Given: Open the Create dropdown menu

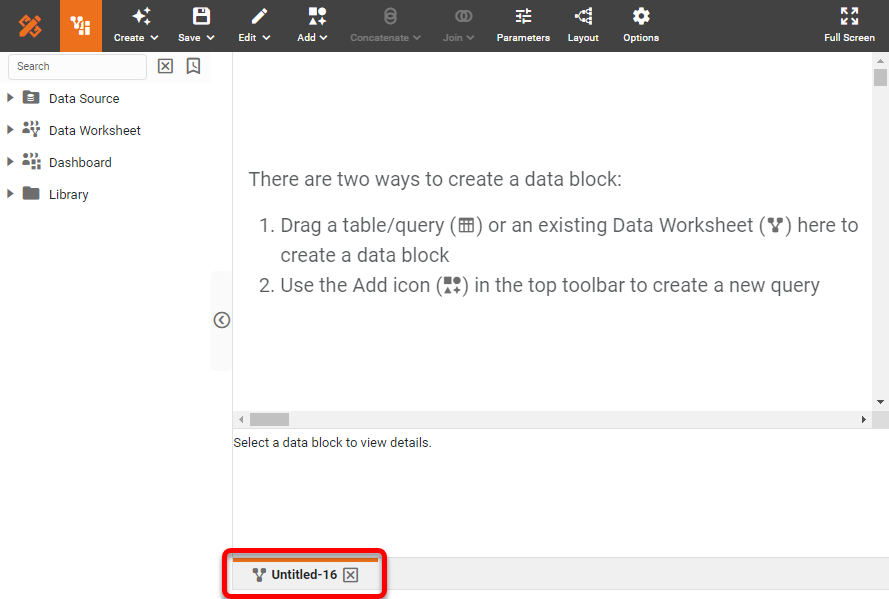Looking at the screenshot, I should pyautogui.click(x=136, y=24).
